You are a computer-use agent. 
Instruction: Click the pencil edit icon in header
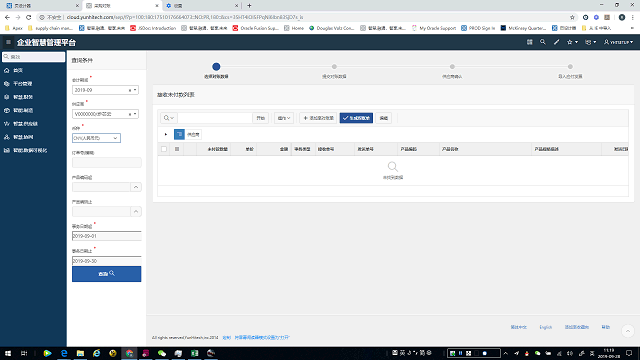[x=556, y=42]
